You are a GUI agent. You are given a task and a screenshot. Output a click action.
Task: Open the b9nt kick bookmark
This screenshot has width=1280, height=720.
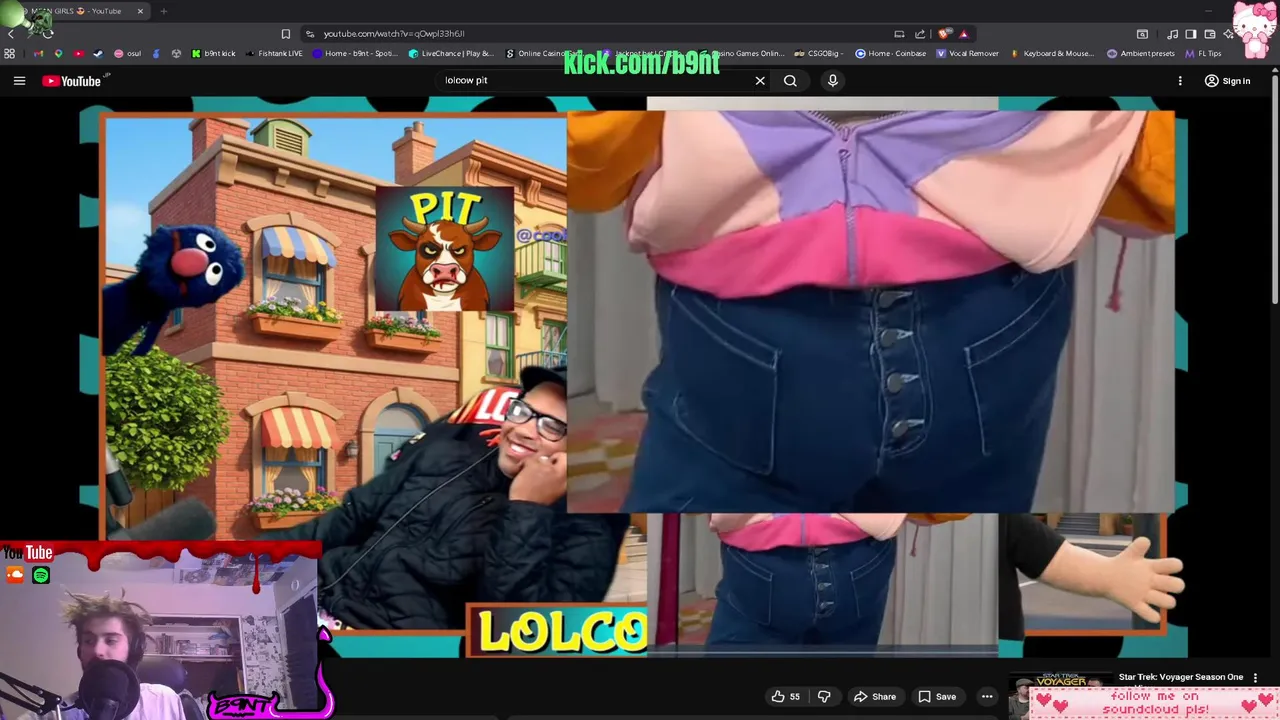[x=213, y=53]
